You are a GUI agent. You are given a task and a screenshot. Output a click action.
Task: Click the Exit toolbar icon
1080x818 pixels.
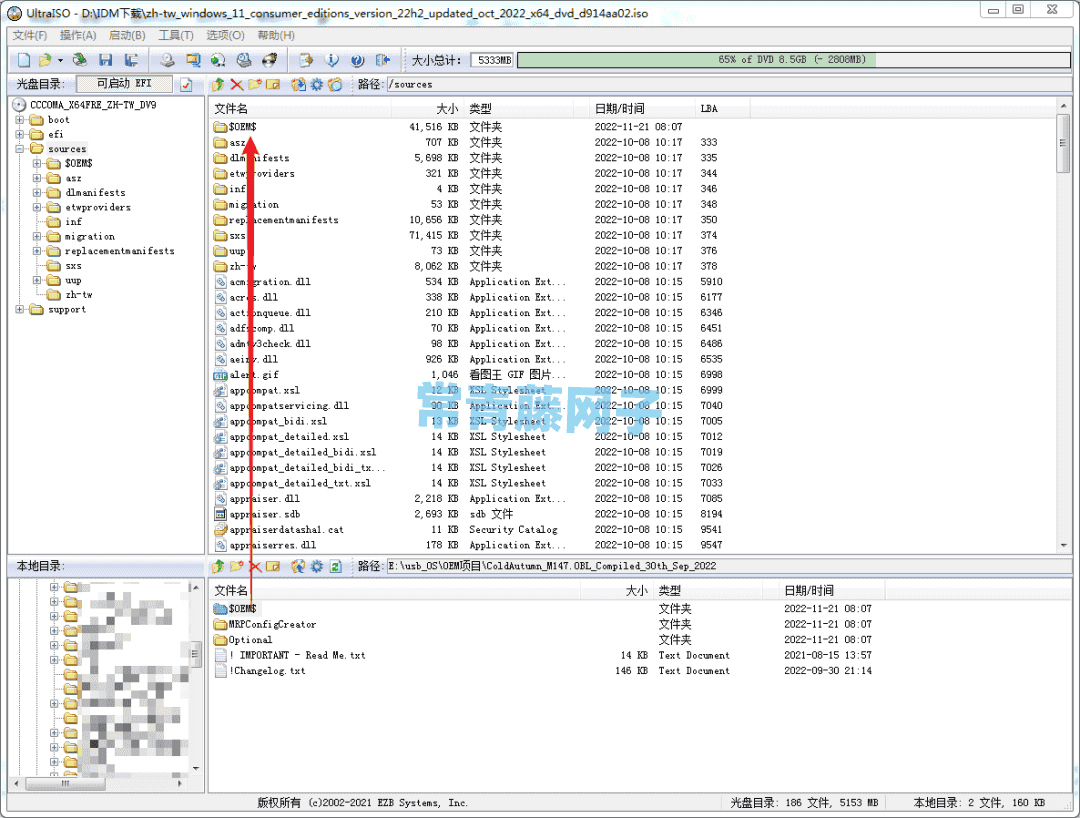pos(383,61)
